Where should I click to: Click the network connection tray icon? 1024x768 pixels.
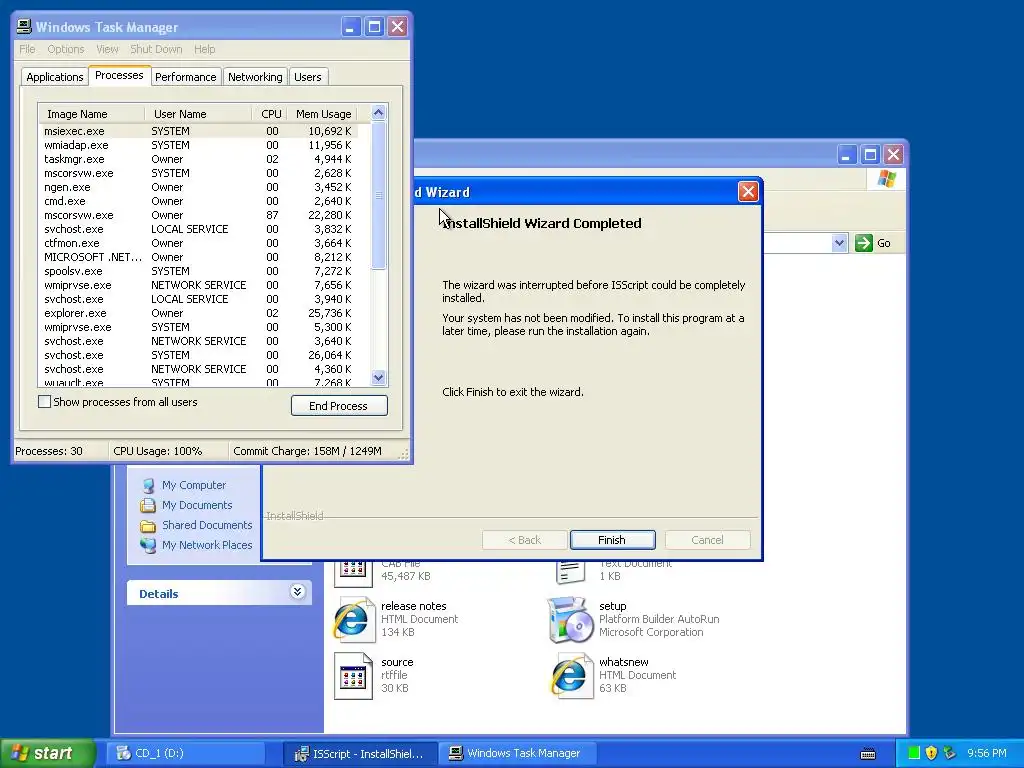point(950,753)
